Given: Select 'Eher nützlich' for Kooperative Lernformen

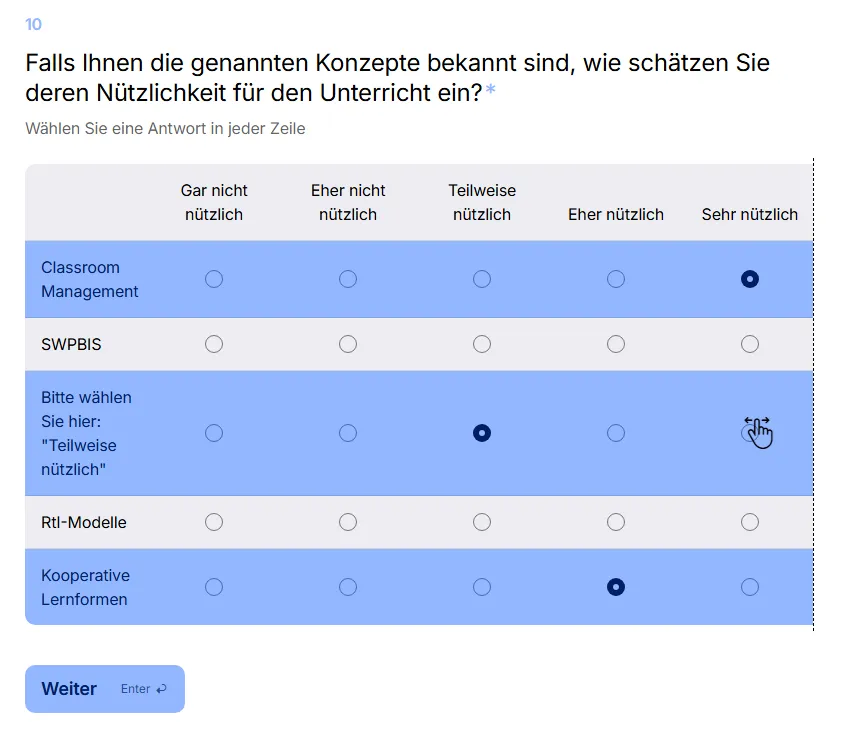Looking at the screenshot, I should pyautogui.click(x=616, y=587).
